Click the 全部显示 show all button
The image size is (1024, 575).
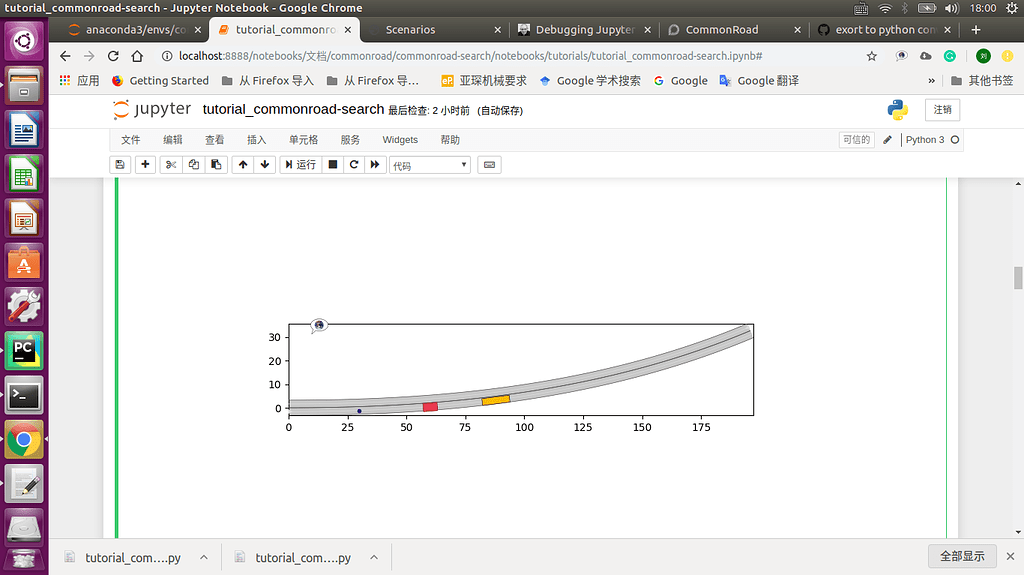point(962,556)
